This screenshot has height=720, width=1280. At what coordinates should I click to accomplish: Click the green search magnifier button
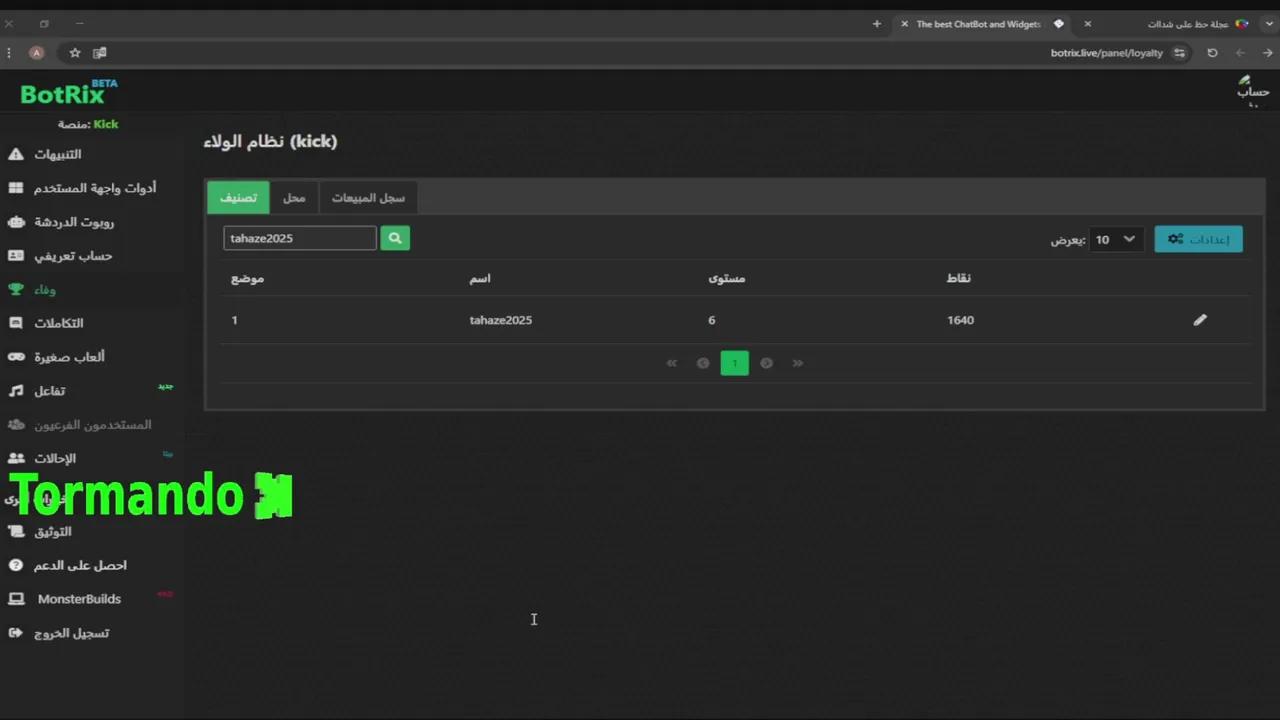pos(395,238)
